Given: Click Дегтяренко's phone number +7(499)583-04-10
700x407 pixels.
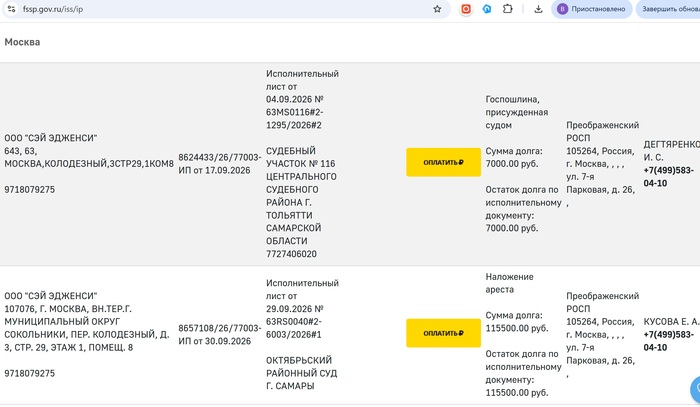Looking at the screenshot, I should coord(668,177).
